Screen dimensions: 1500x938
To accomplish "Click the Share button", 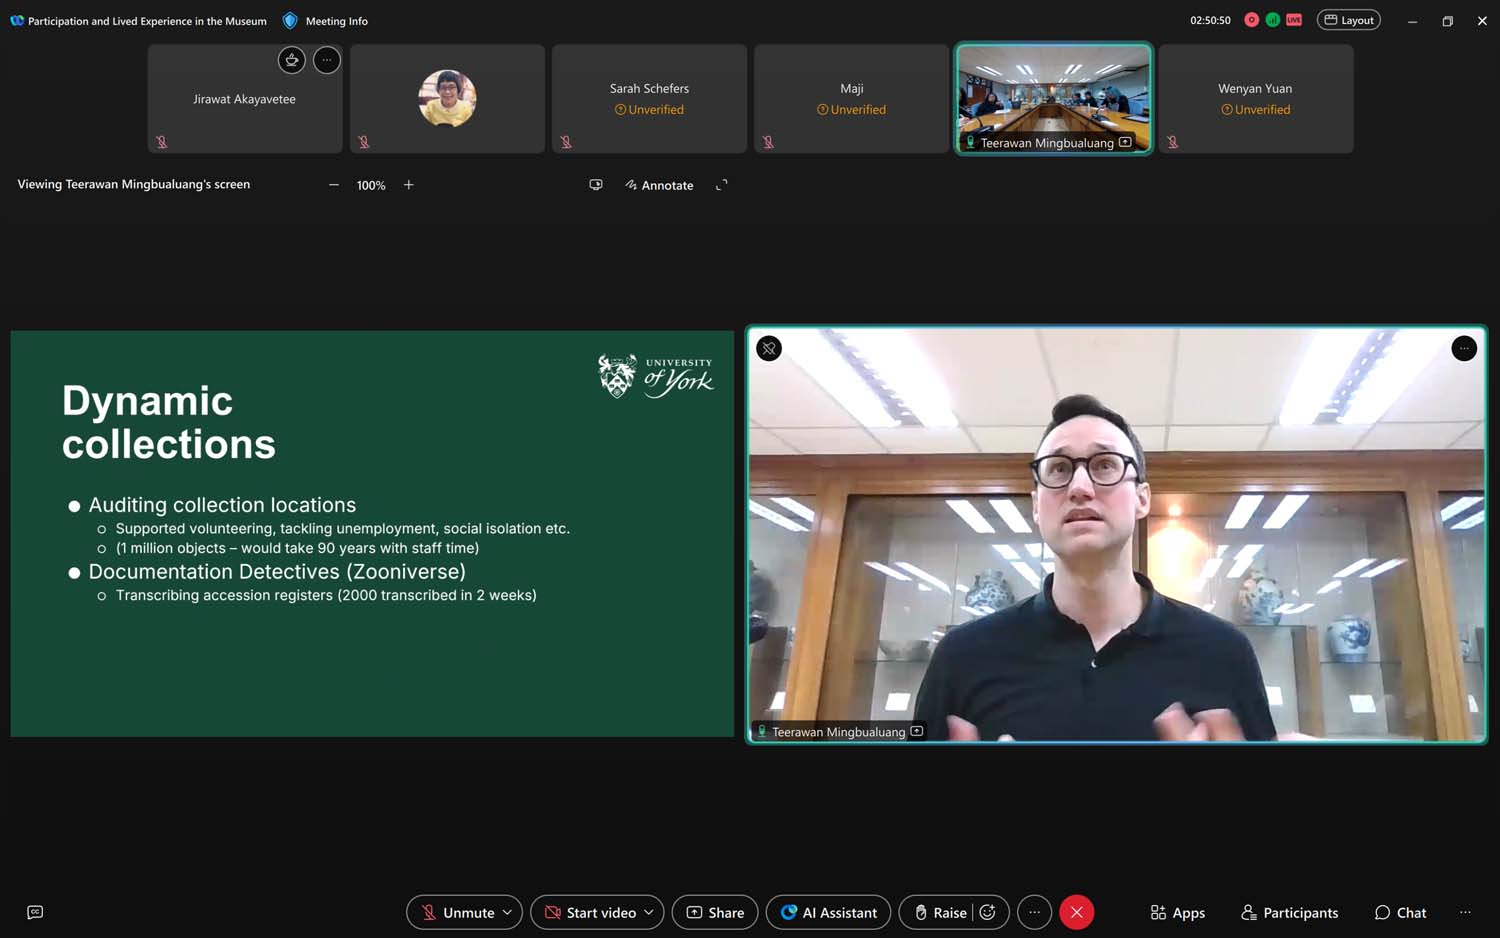I will [x=715, y=912].
